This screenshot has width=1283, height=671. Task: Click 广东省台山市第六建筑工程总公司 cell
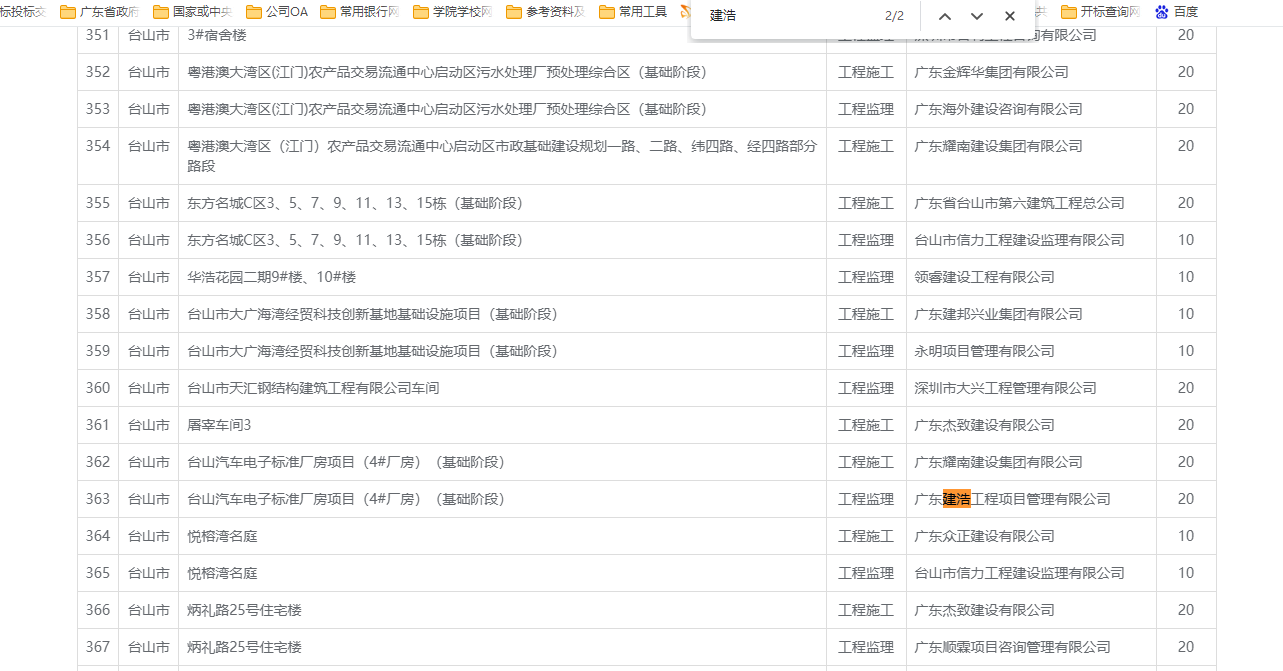[x=1019, y=203]
